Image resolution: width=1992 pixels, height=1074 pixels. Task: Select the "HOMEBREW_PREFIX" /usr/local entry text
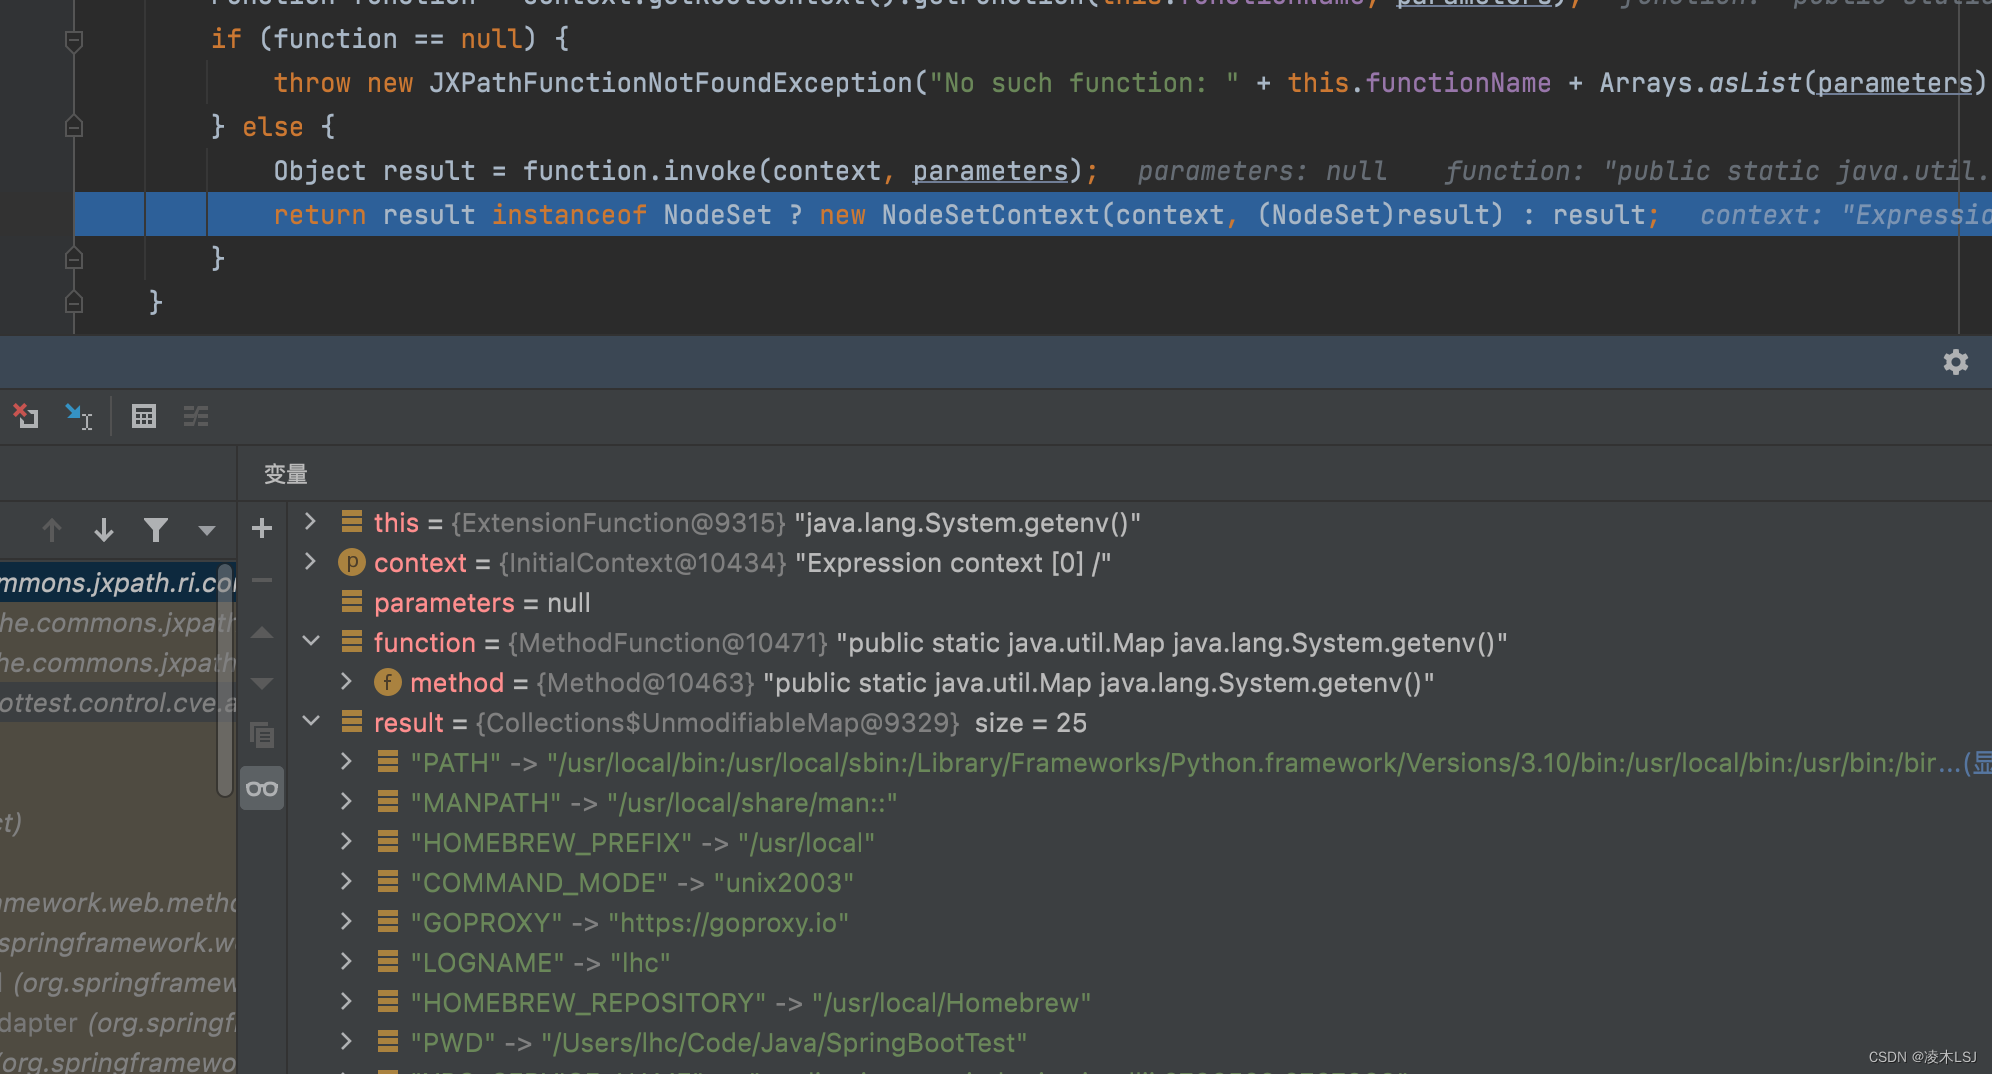643,843
